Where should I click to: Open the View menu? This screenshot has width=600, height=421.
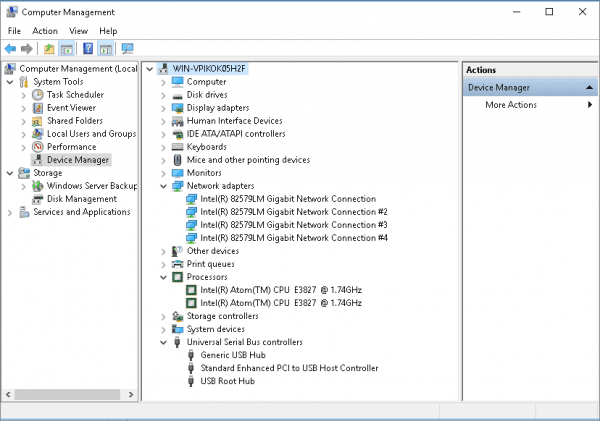click(78, 31)
